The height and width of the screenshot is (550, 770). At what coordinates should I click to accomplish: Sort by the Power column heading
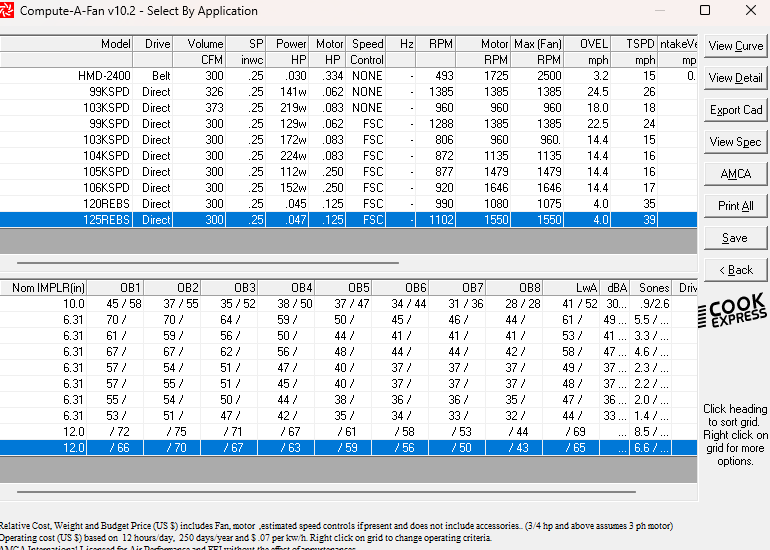pos(291,44)
